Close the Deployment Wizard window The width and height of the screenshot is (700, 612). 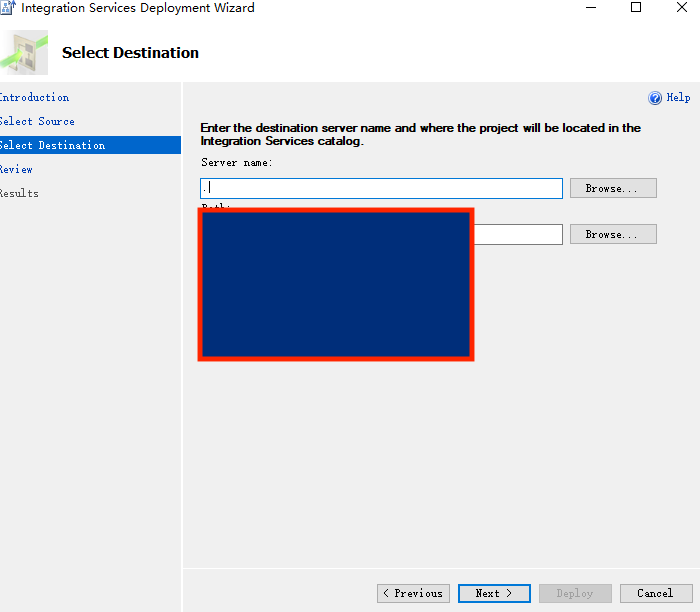[681, 8]
